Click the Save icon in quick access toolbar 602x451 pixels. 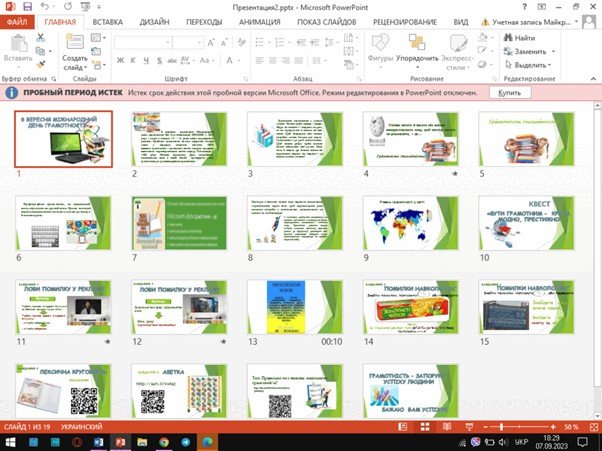point(31,6)
